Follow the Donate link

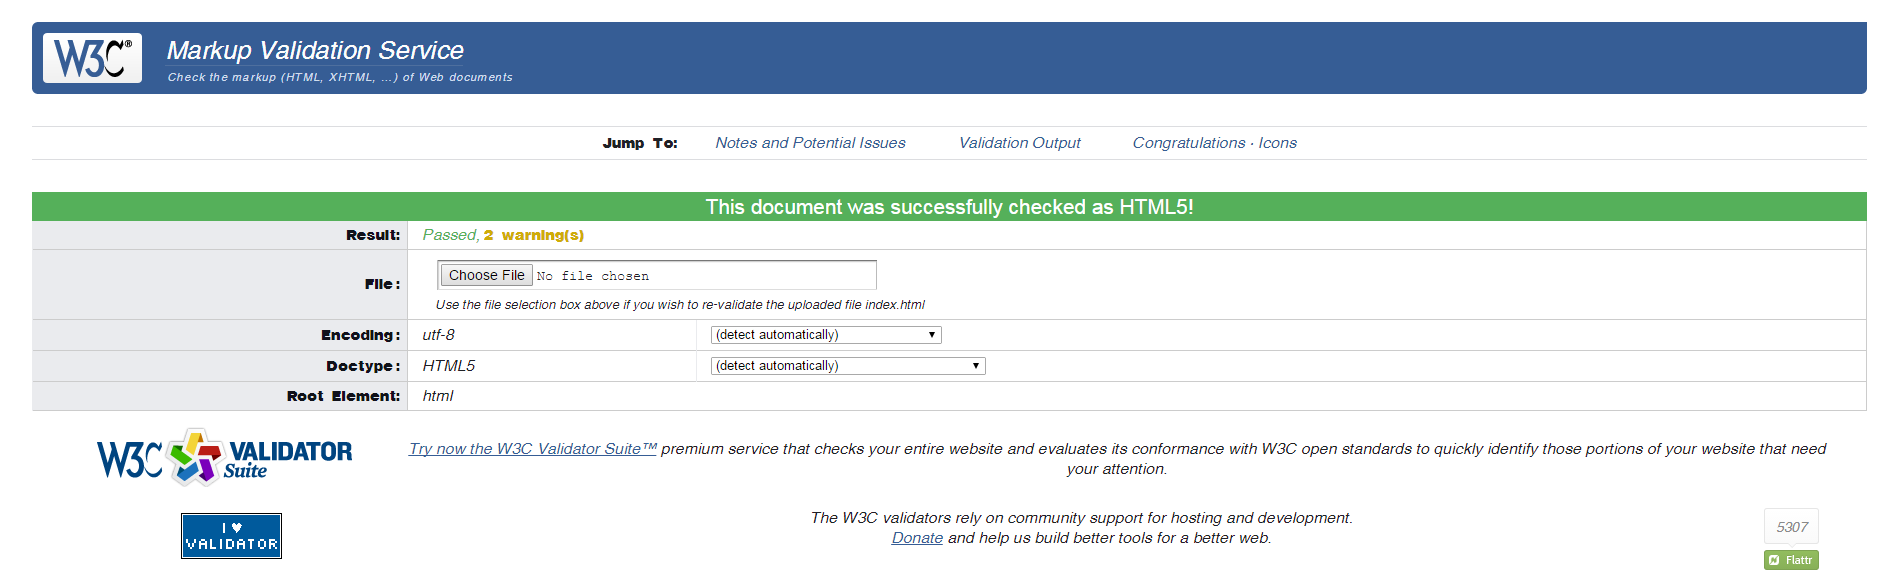917,538
